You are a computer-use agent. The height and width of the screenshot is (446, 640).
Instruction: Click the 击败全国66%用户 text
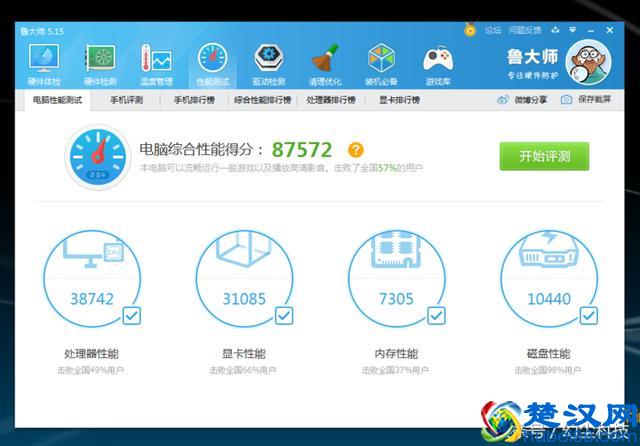[x=243, y=370]
